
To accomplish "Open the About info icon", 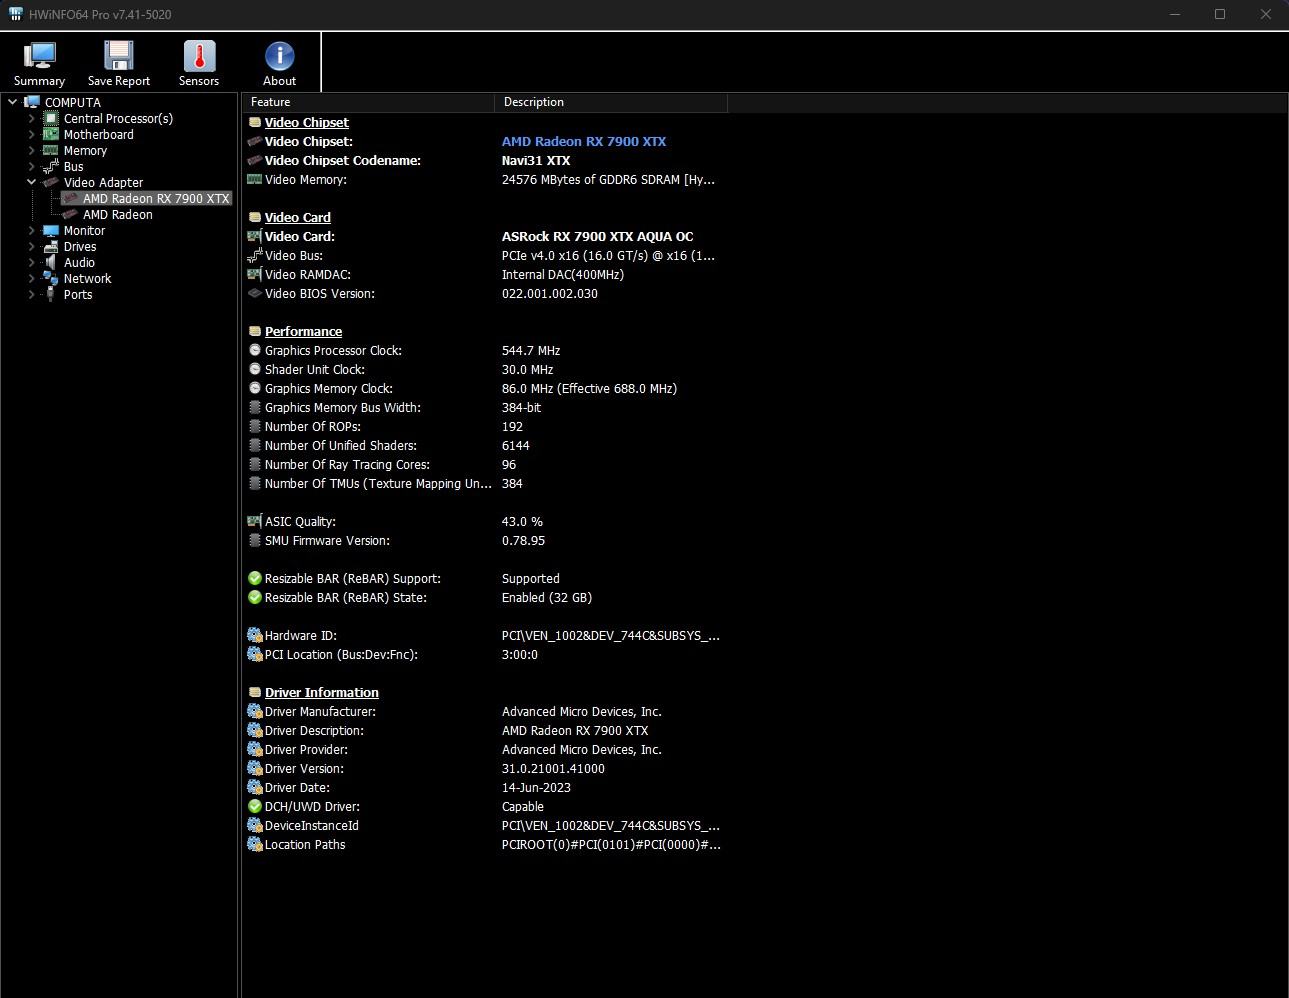I will (x=279, y=56).
